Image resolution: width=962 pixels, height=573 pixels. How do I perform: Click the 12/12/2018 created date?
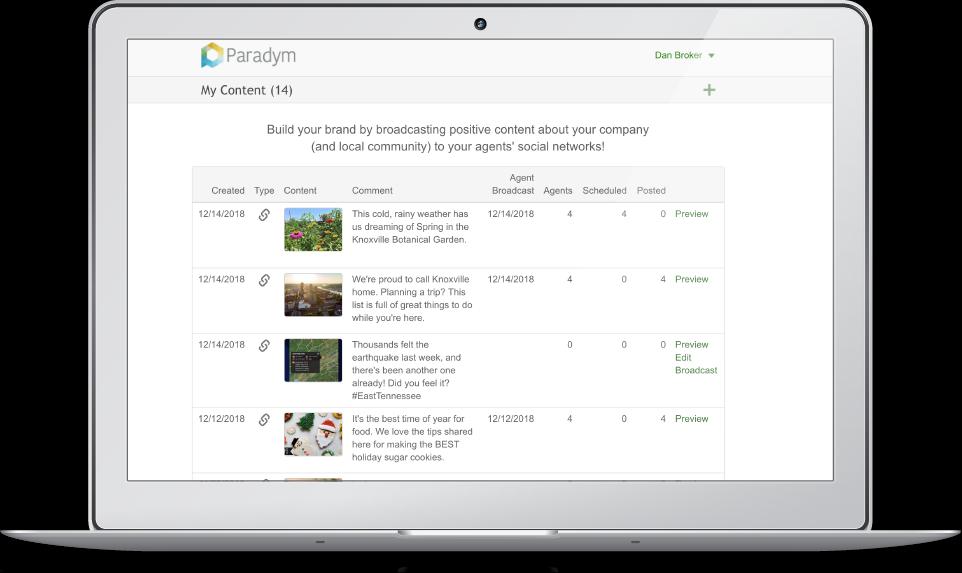click(x=221, y=418)
